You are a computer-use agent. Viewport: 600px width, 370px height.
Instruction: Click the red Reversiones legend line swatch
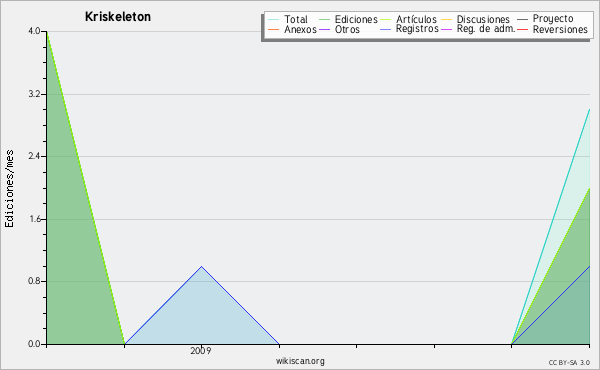click(x=522, y=30)
